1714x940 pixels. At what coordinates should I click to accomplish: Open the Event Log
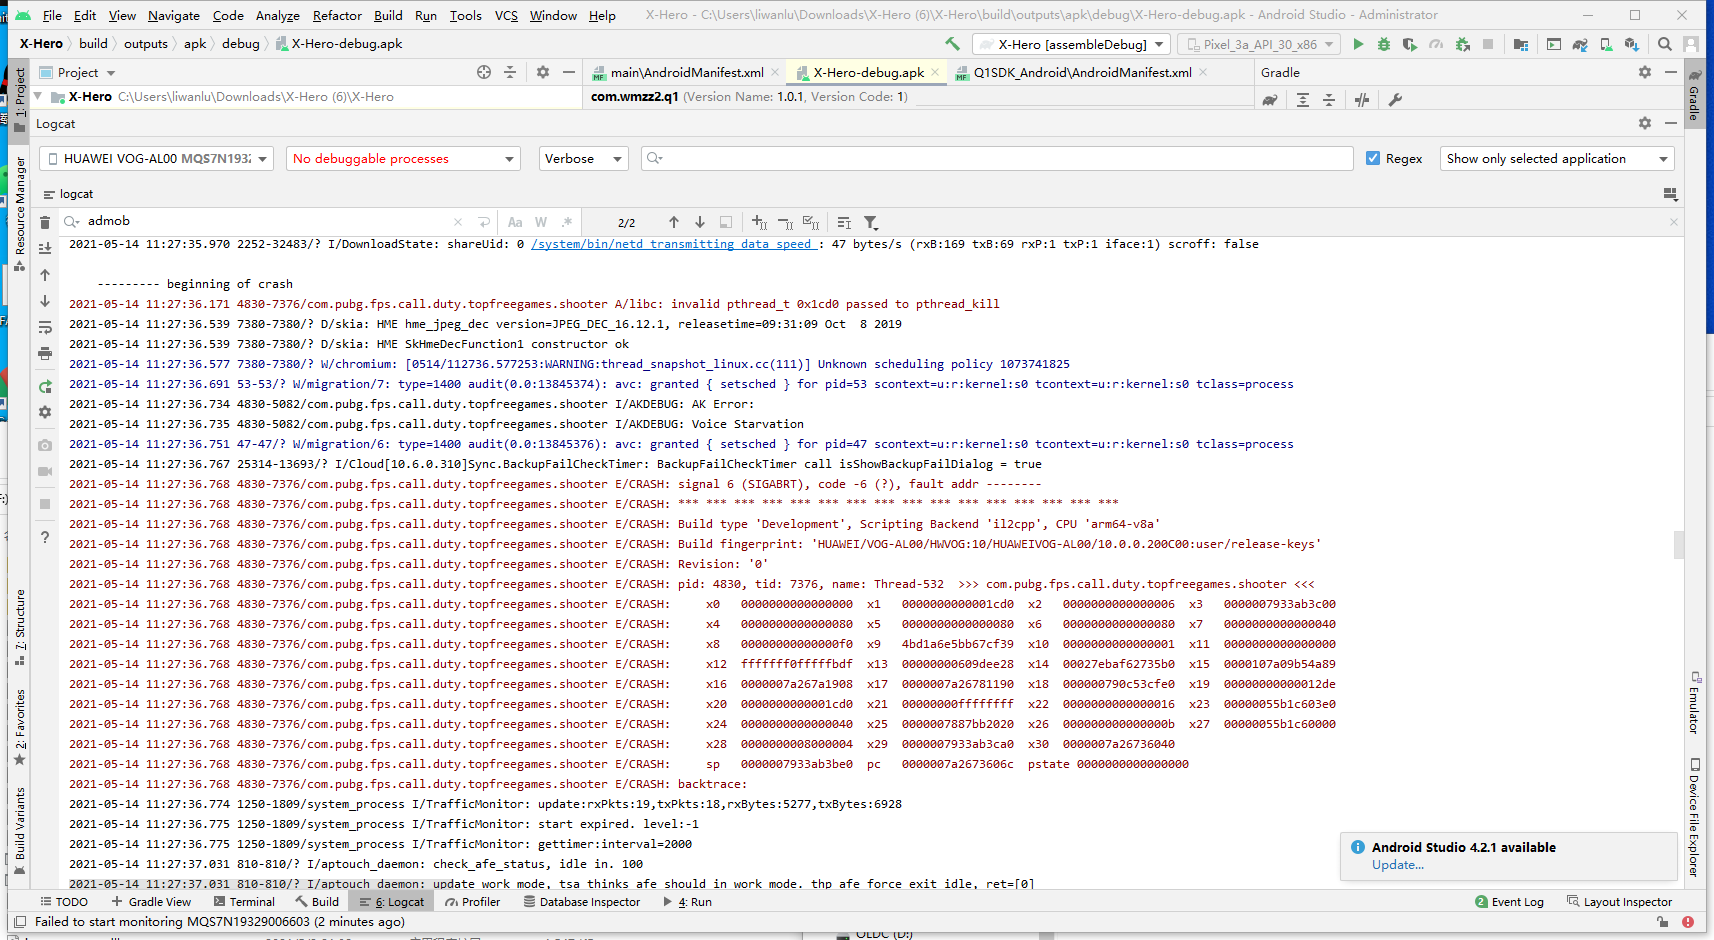coord(1510,901)
